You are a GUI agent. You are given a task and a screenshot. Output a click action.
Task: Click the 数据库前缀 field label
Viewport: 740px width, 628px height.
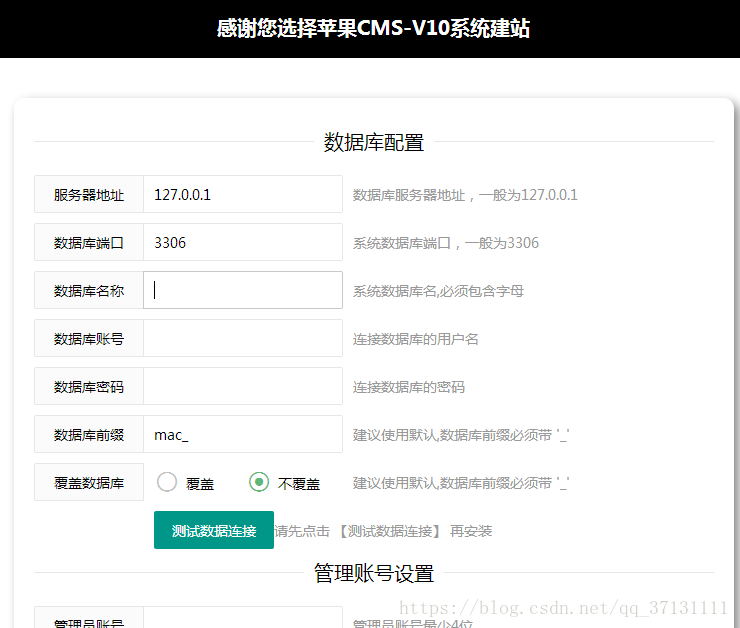pos(89,435)
